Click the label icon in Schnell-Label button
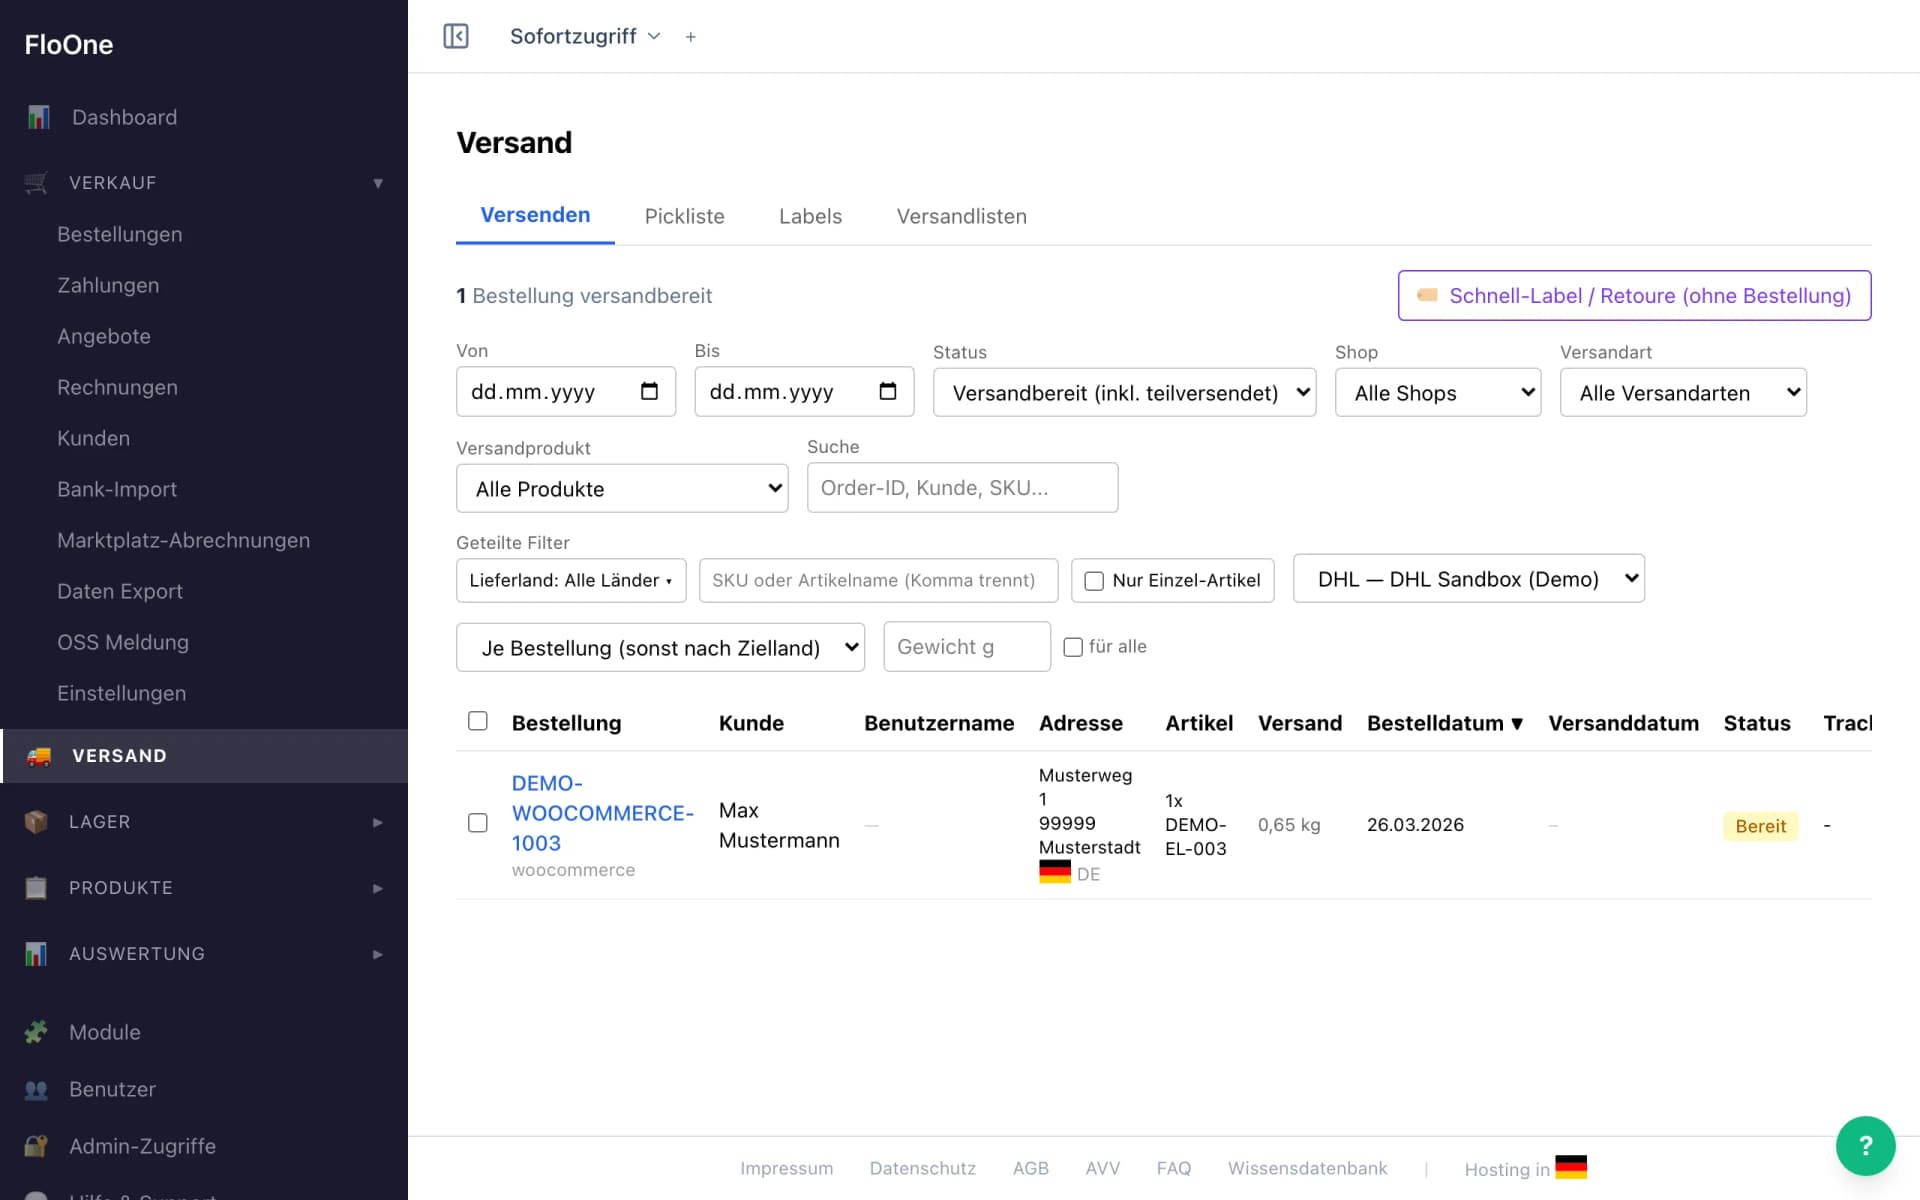Image resolution: width=1920 pixels, height=1200 pixels. 1428,295
